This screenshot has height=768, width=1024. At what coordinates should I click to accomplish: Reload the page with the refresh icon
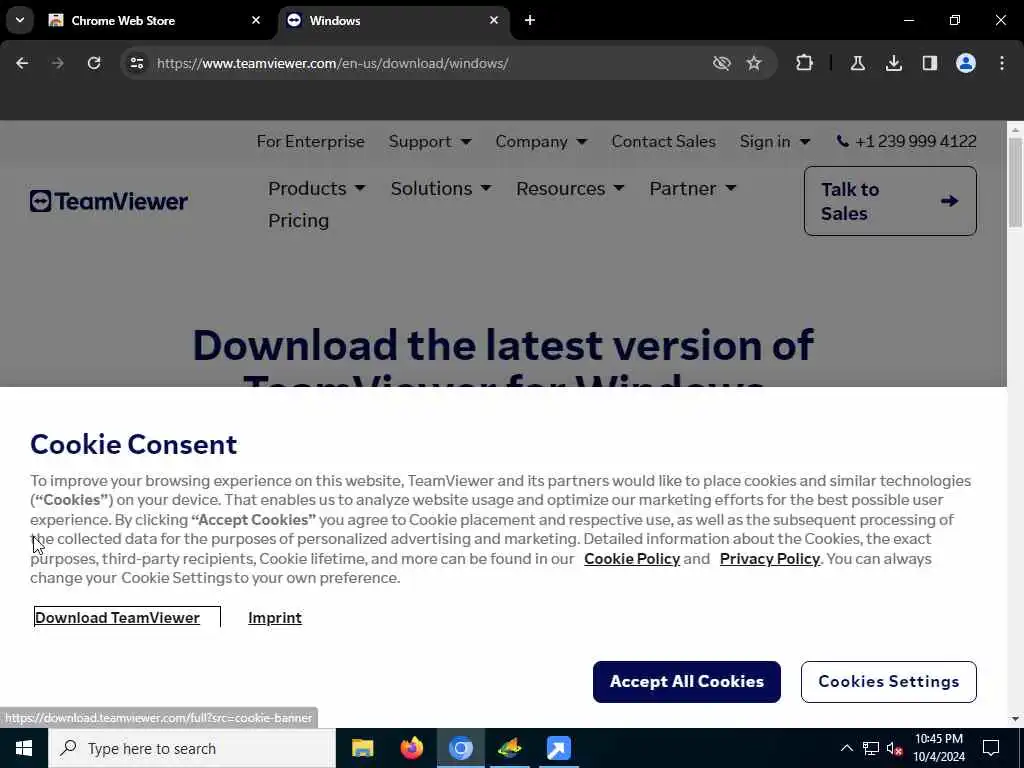coord(94,63)
